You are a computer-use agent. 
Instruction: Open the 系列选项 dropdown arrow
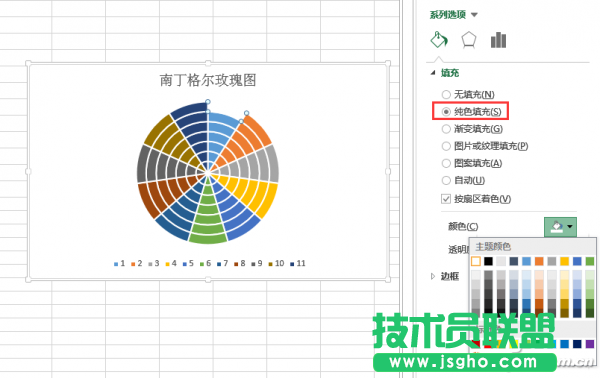[x=474, y=15]
